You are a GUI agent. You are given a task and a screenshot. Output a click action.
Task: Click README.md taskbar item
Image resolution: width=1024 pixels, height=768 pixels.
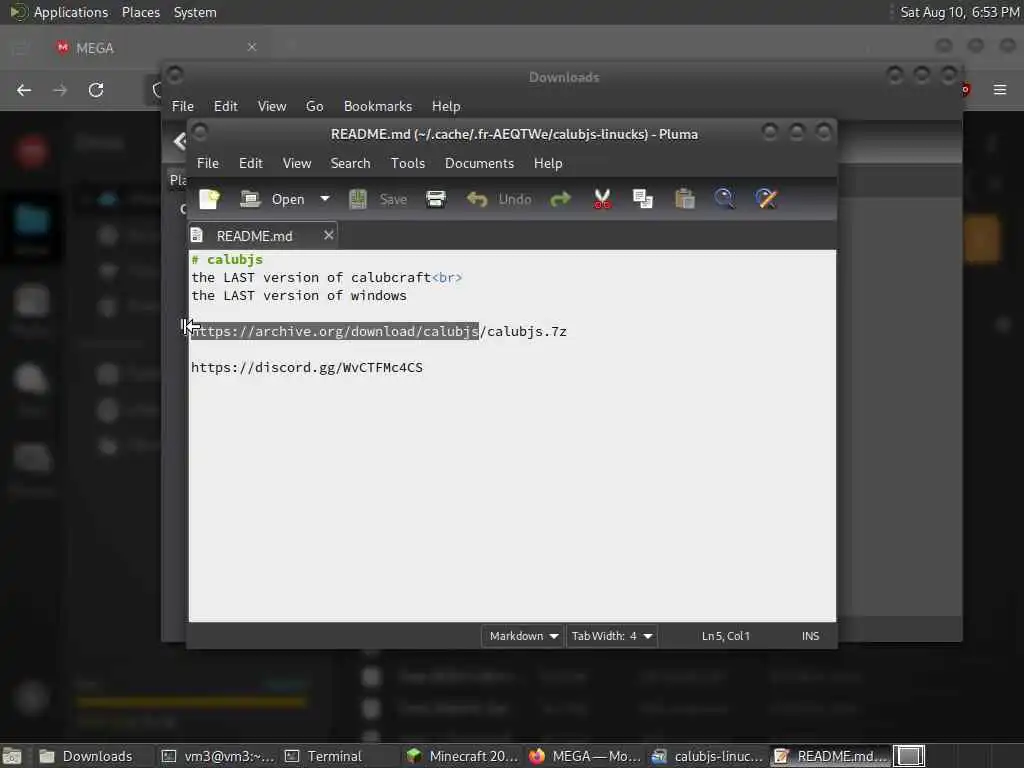point(830,756)
